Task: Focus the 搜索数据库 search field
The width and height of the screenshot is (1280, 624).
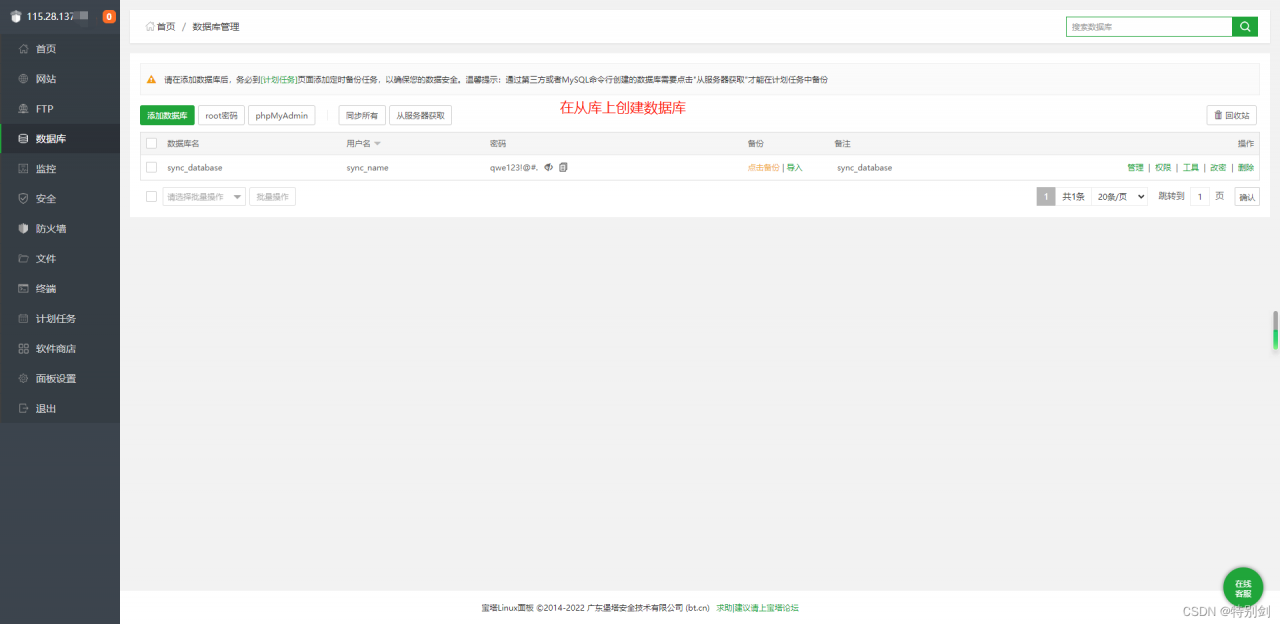Action: coord(1149,27)
